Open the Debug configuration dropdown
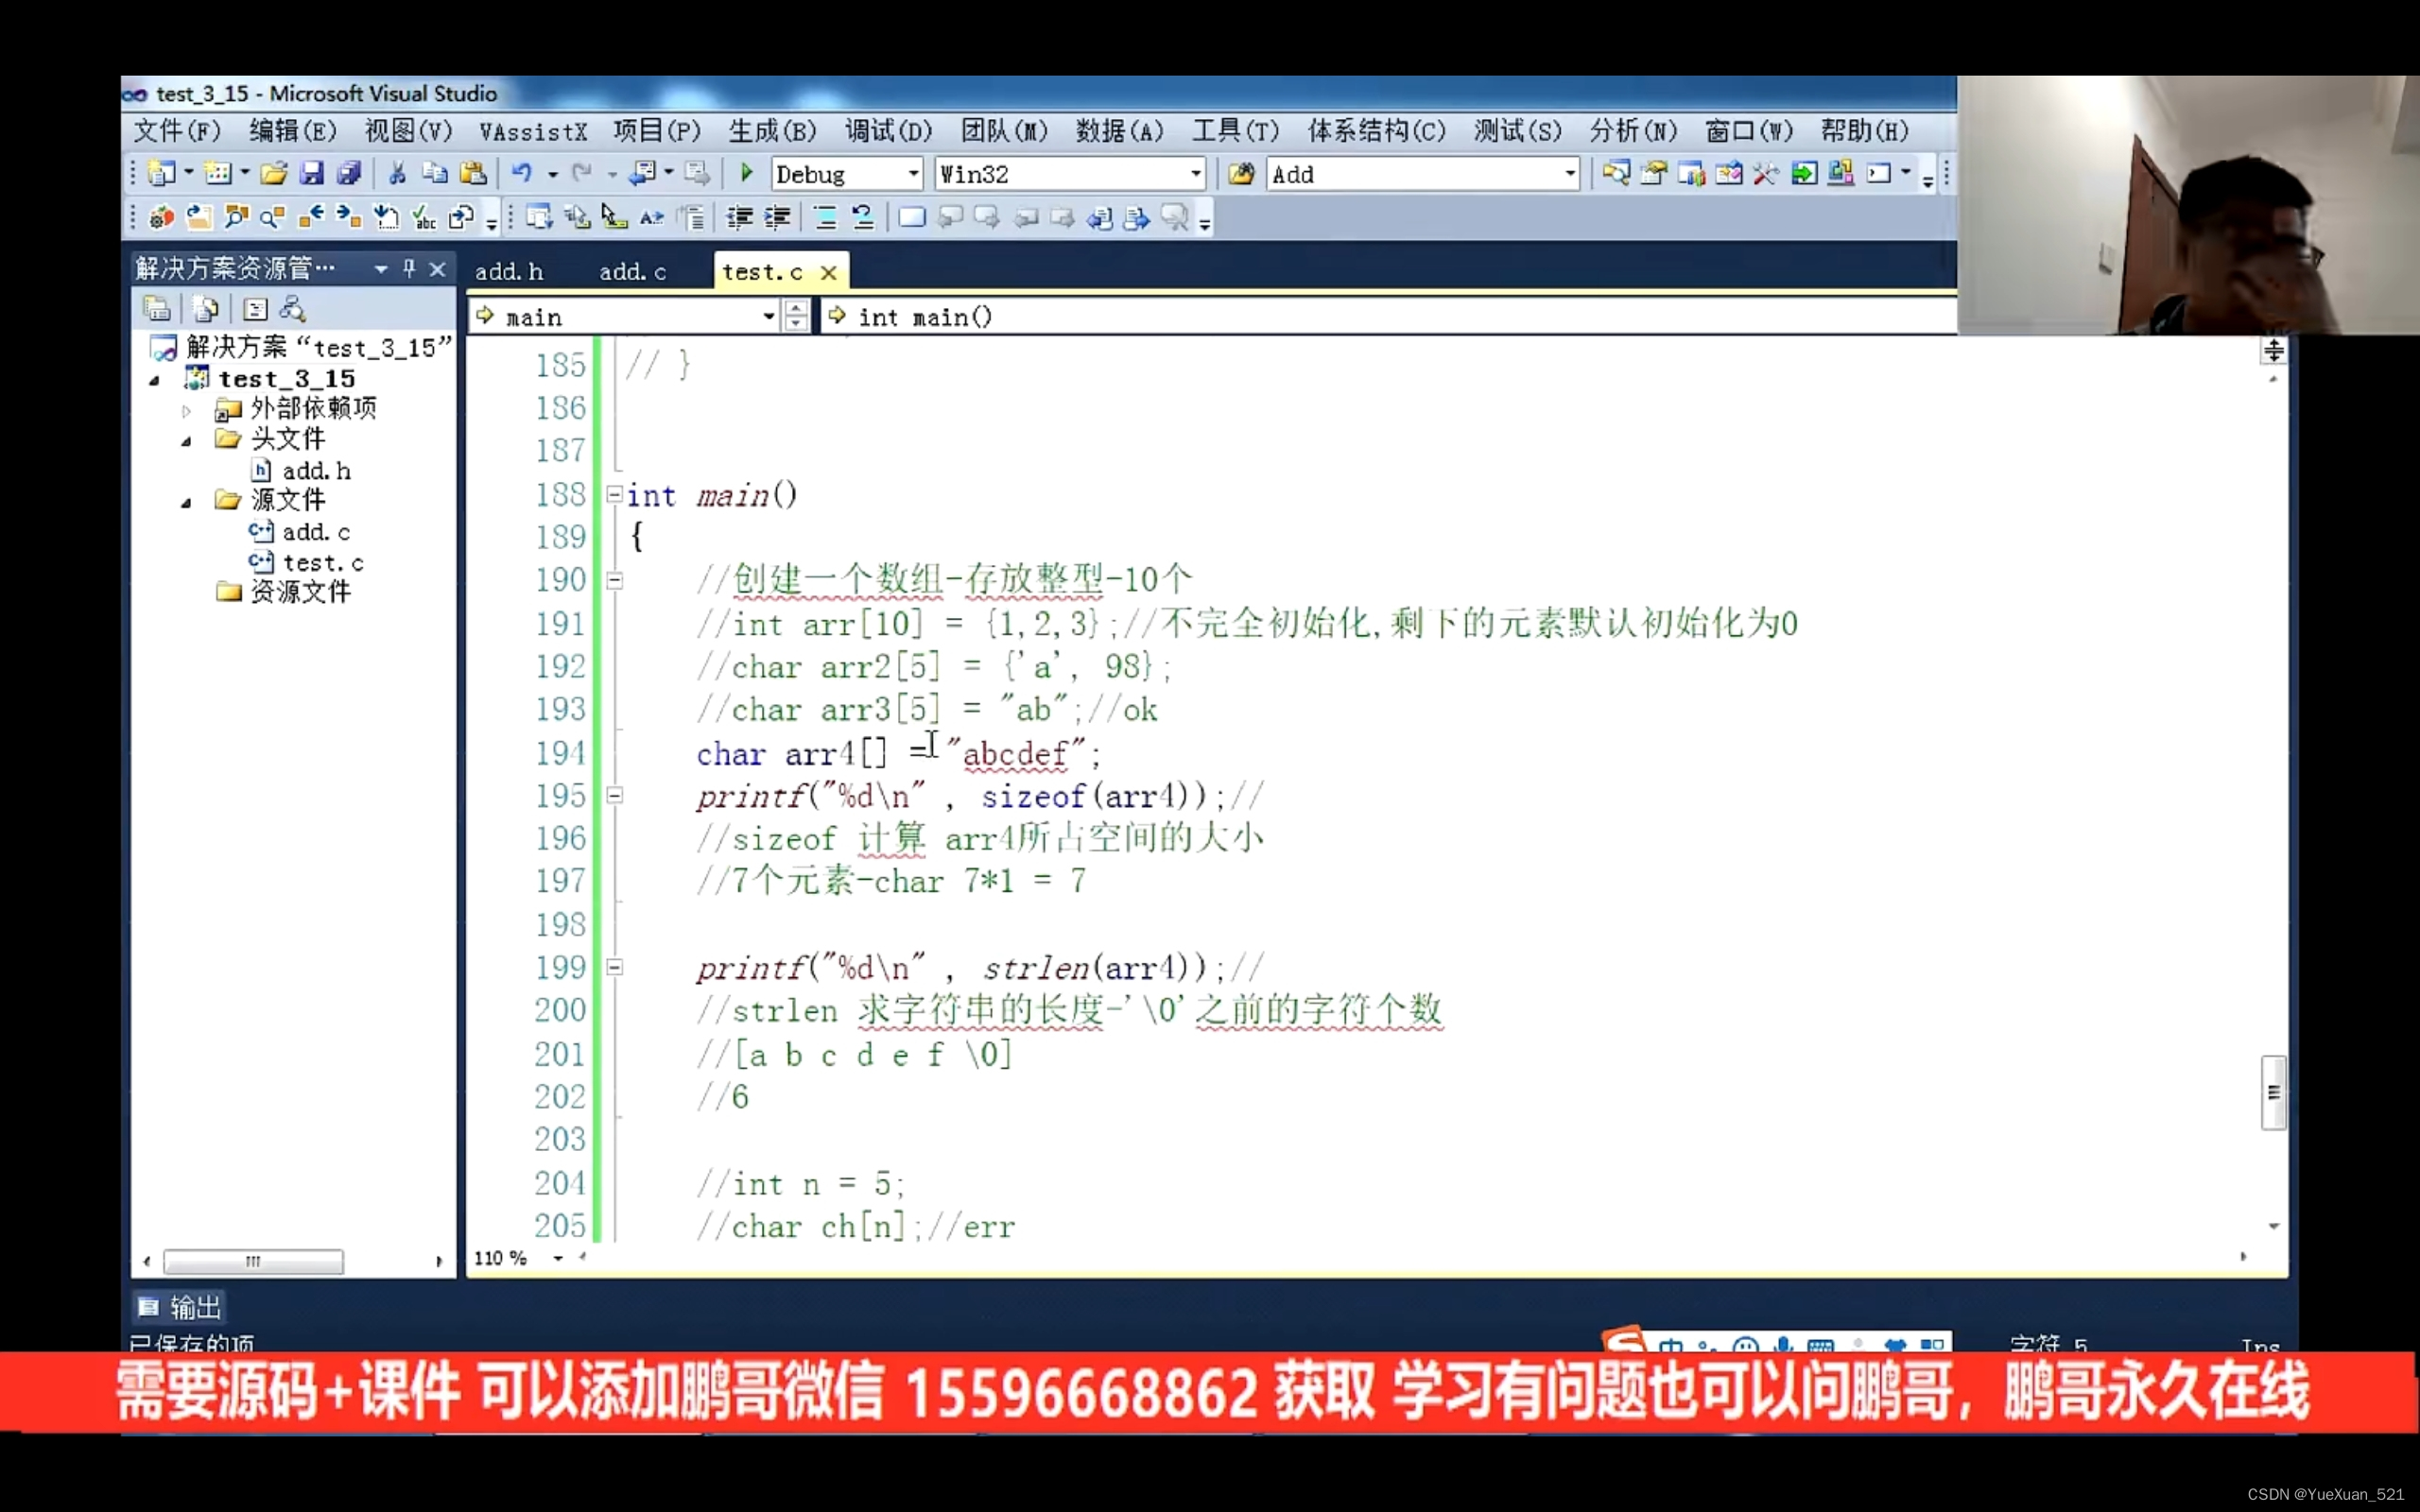This screenshot has height=1512, width=2420. 913,174
